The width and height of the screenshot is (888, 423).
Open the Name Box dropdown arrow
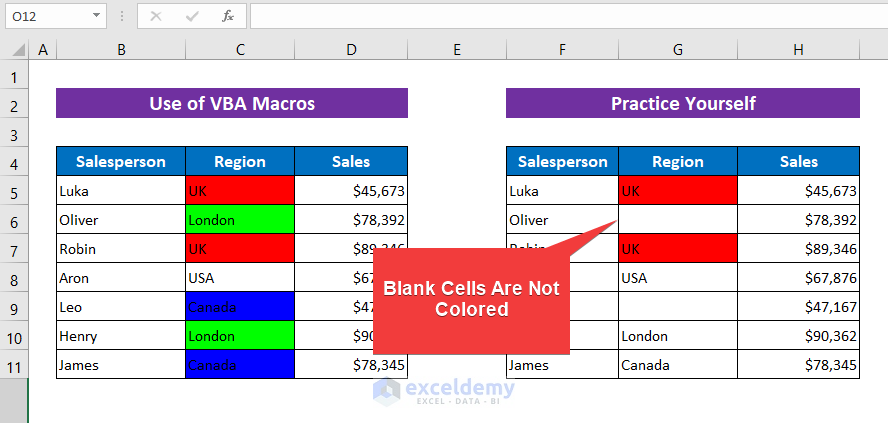point(96,16)
